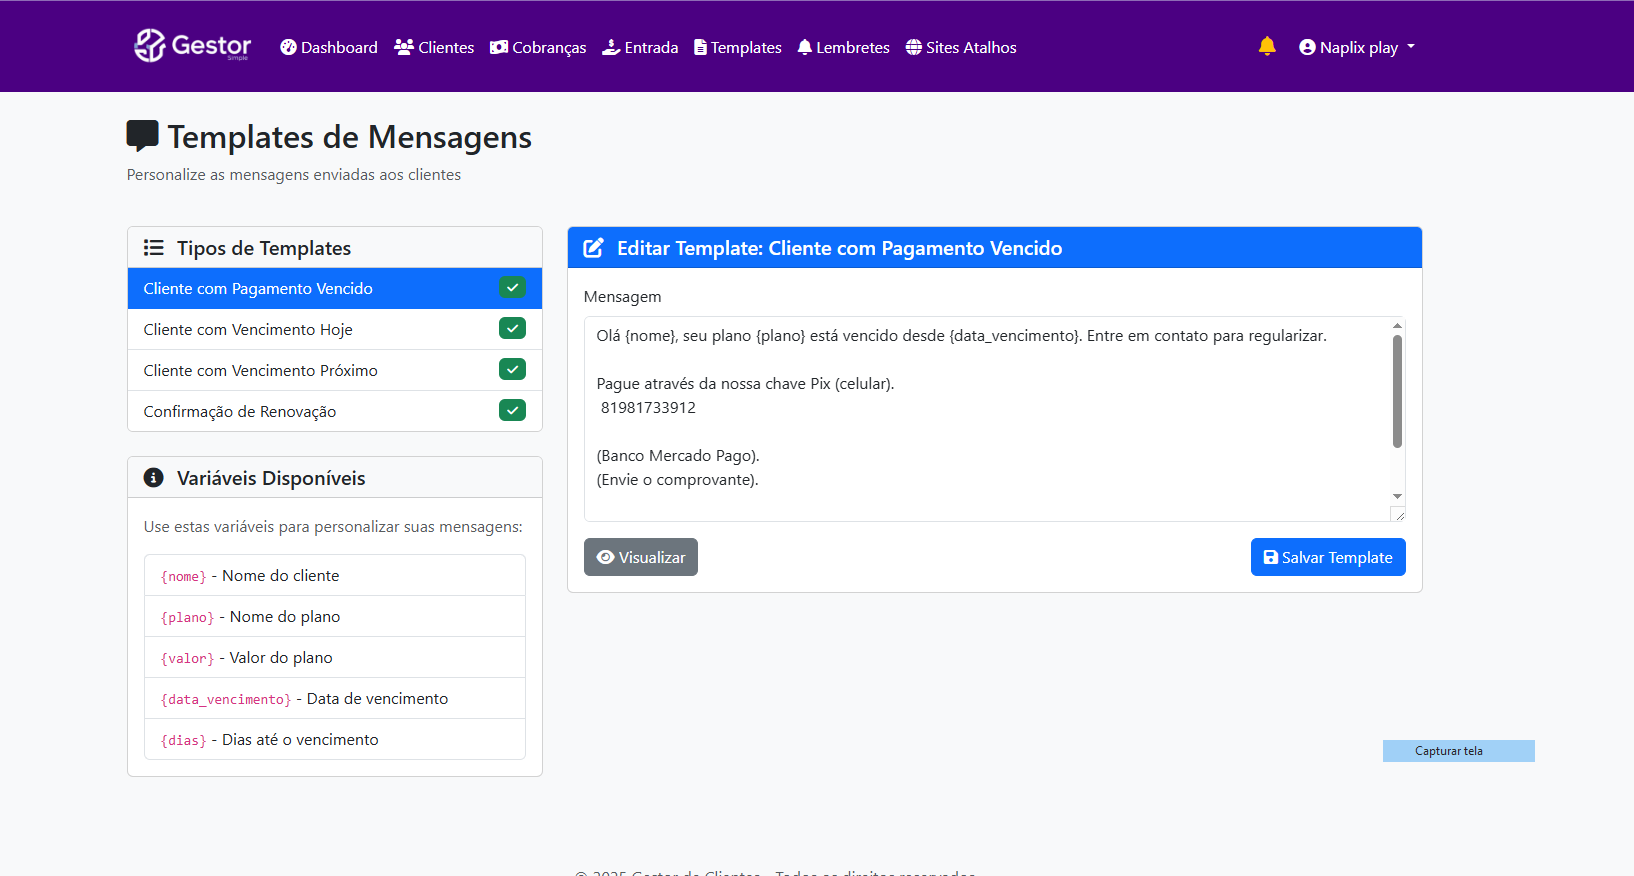
Task: Open the yellow notification bell
Action: (x=1267, y=46)
